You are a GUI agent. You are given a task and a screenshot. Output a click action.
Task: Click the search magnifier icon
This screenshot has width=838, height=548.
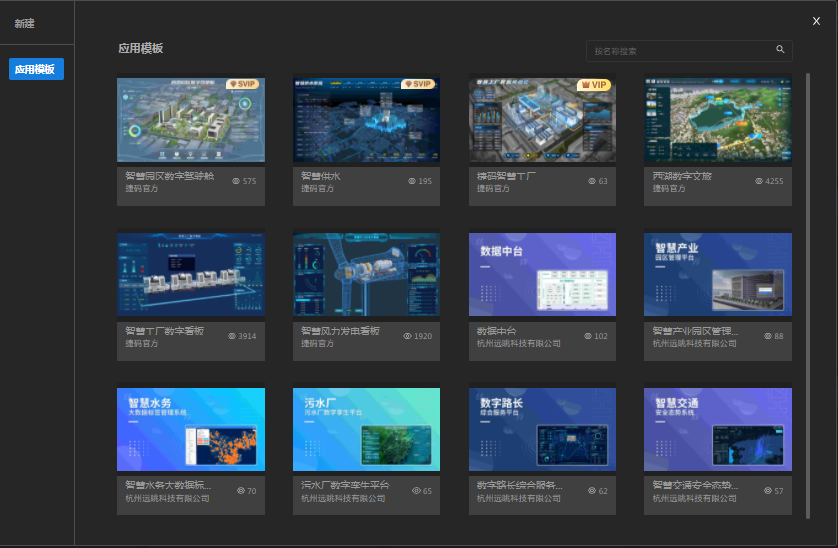[x=780, y=49]
